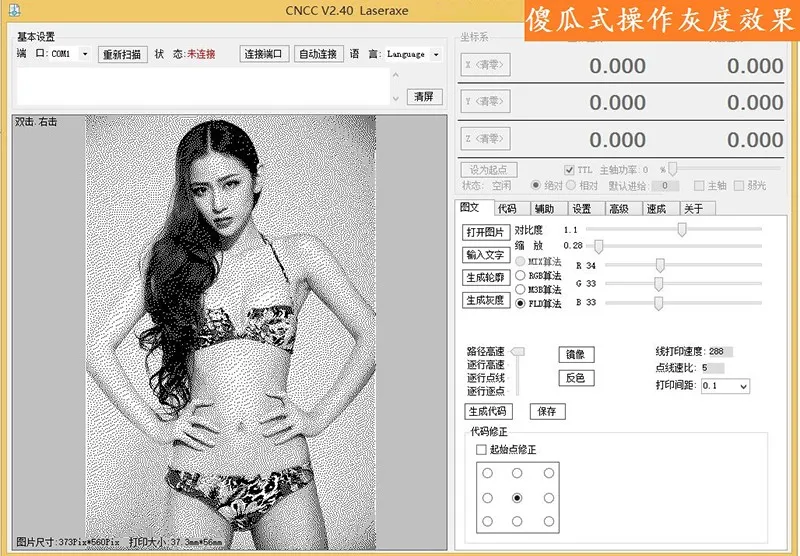Select the M3B算法 radio button
800x556 pixels.
(x=520, y=289)
